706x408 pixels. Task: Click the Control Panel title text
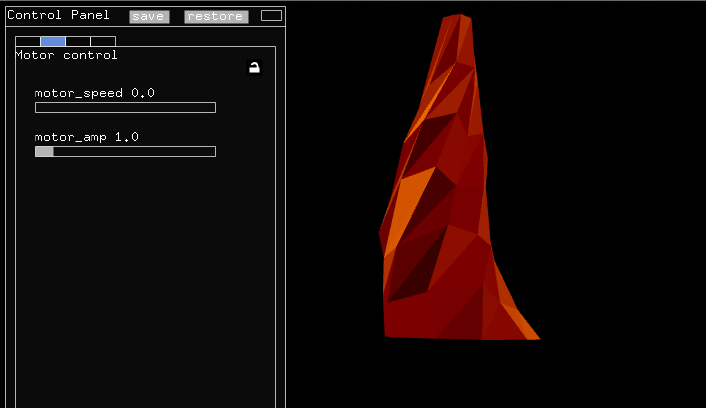point(58,15)
